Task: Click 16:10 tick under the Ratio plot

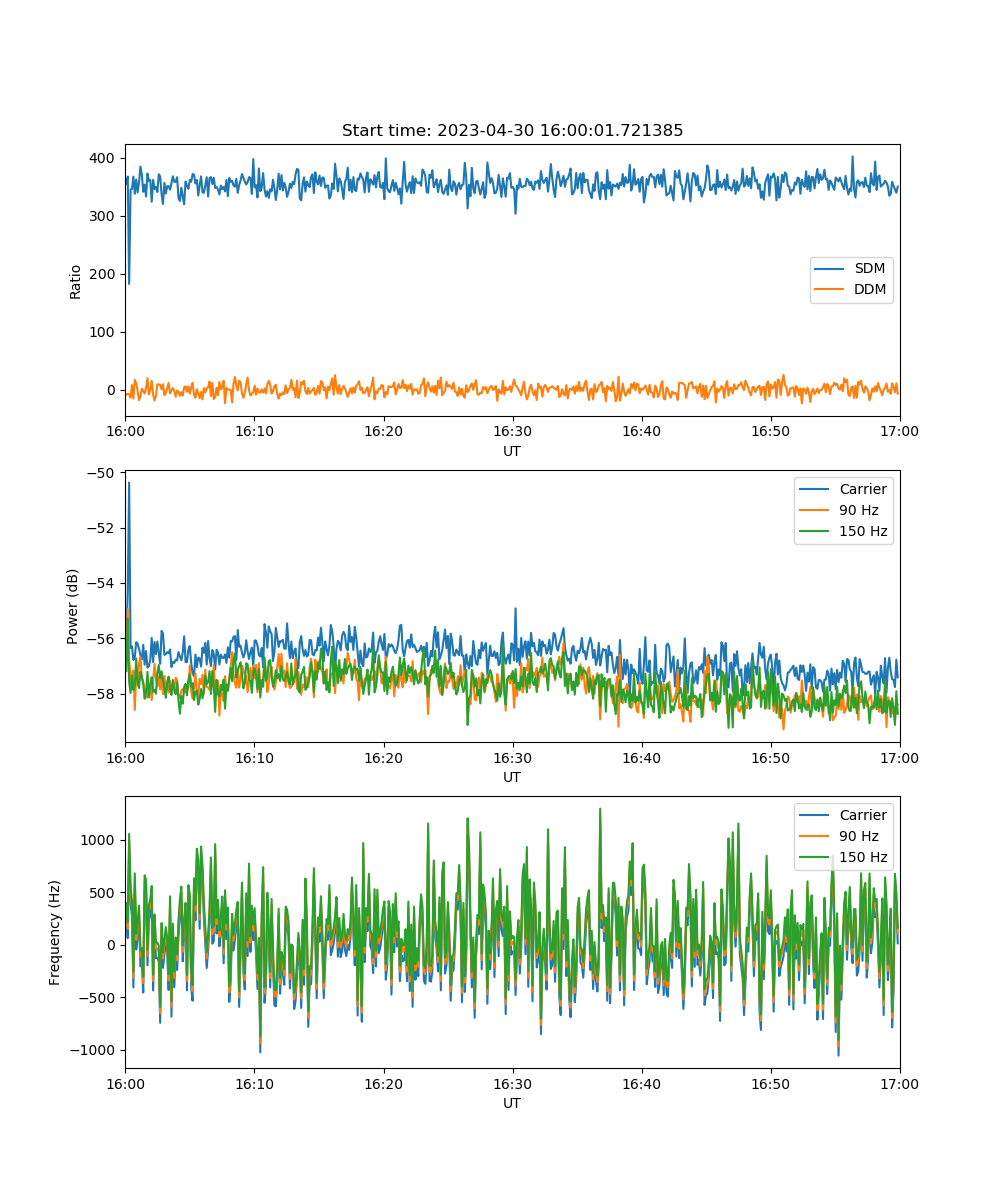Action: click(x=254, y=431)
